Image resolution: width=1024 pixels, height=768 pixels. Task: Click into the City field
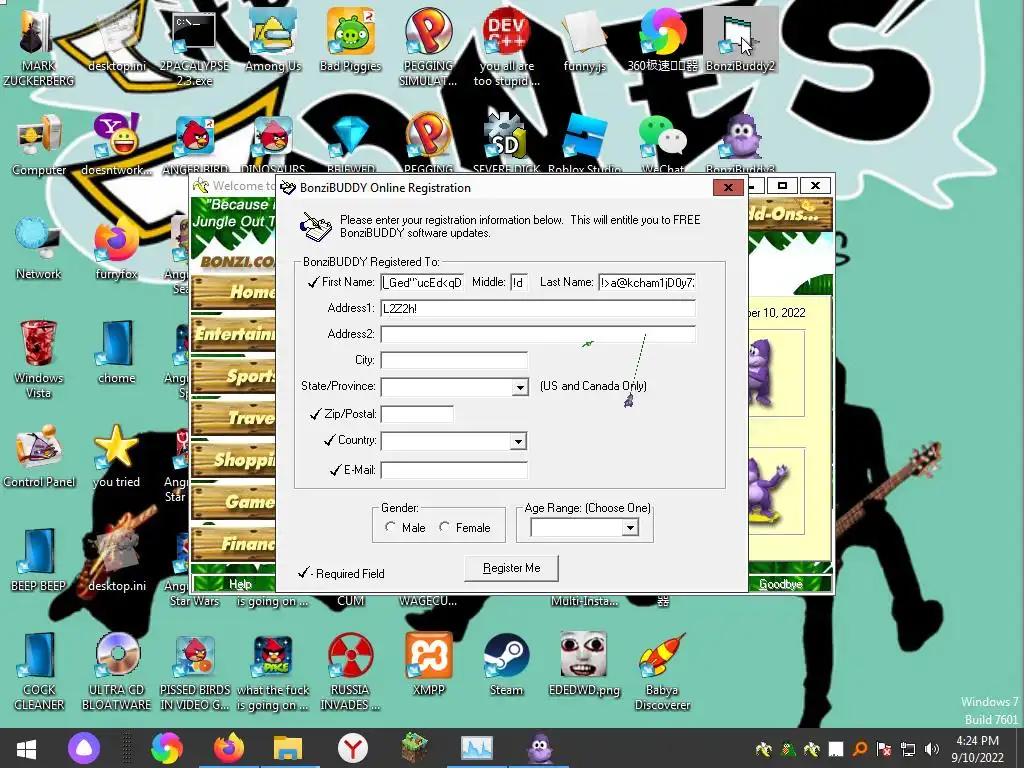[454, 360]
